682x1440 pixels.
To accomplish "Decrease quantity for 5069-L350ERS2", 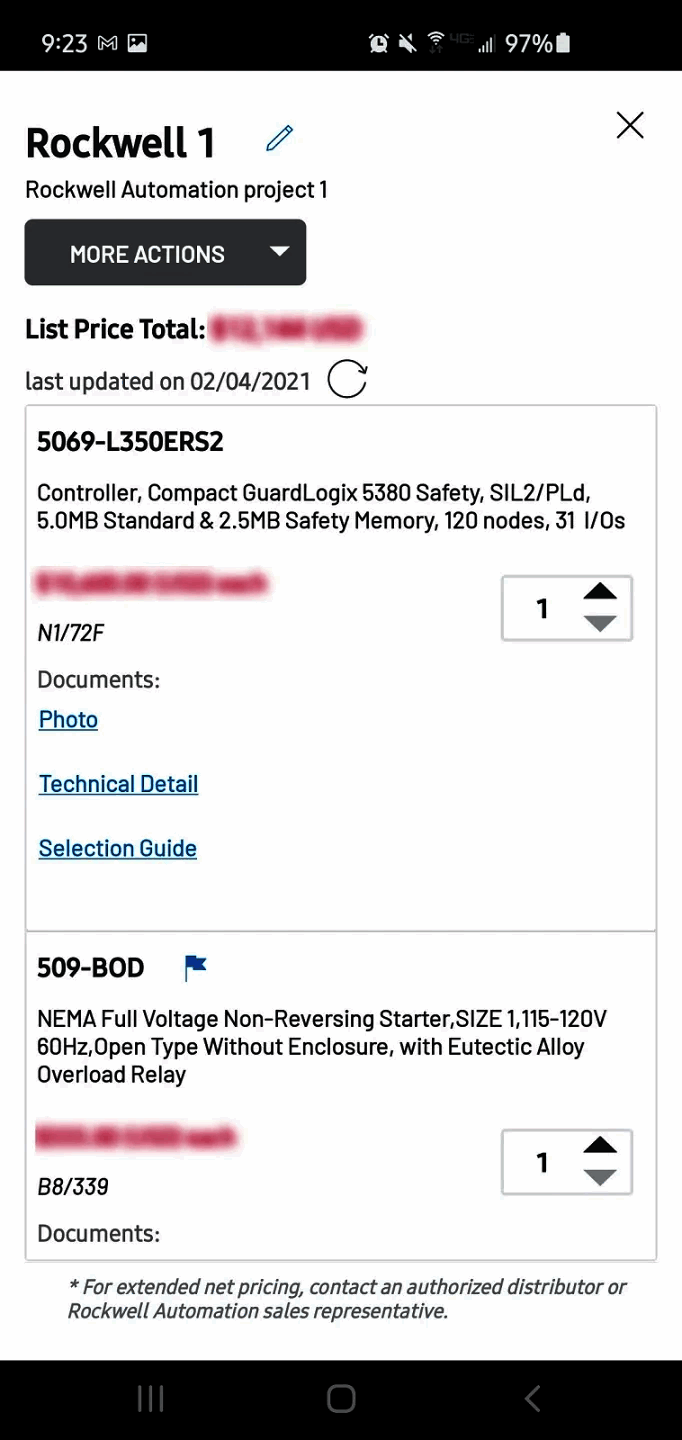I will (x=600, y=623).
